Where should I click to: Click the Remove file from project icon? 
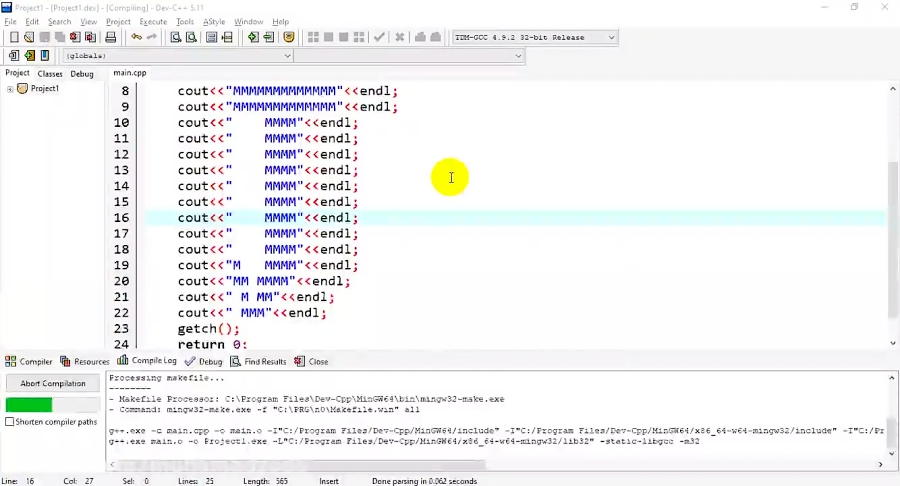pyautogui.click(x=269, y=37)
